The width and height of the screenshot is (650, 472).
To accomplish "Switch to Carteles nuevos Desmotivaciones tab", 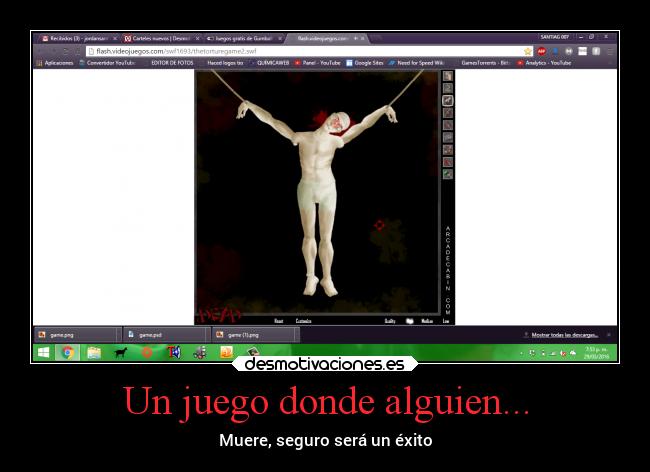I will (160, 38).
